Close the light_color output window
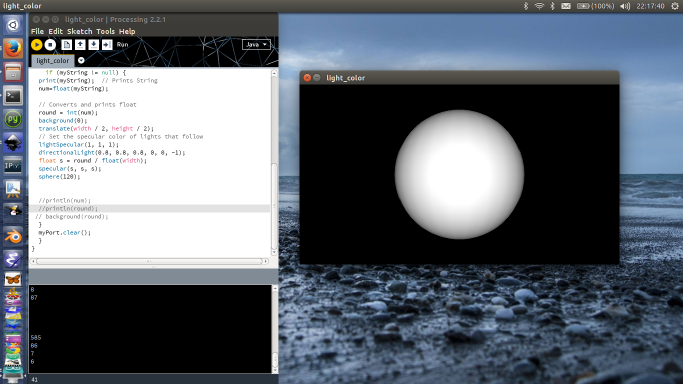Screen dimensions: 683x384 click(307, 77)
